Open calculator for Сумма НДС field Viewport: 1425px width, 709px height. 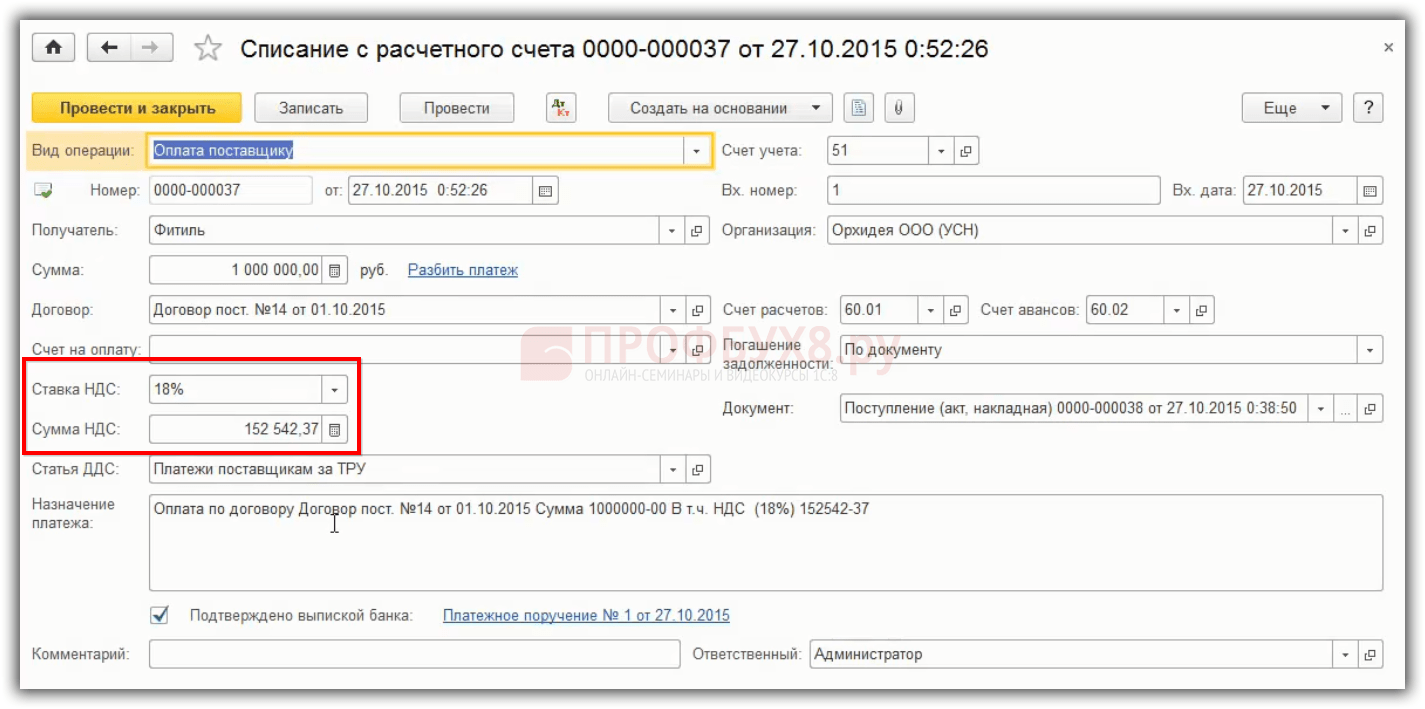pos(335,430)
